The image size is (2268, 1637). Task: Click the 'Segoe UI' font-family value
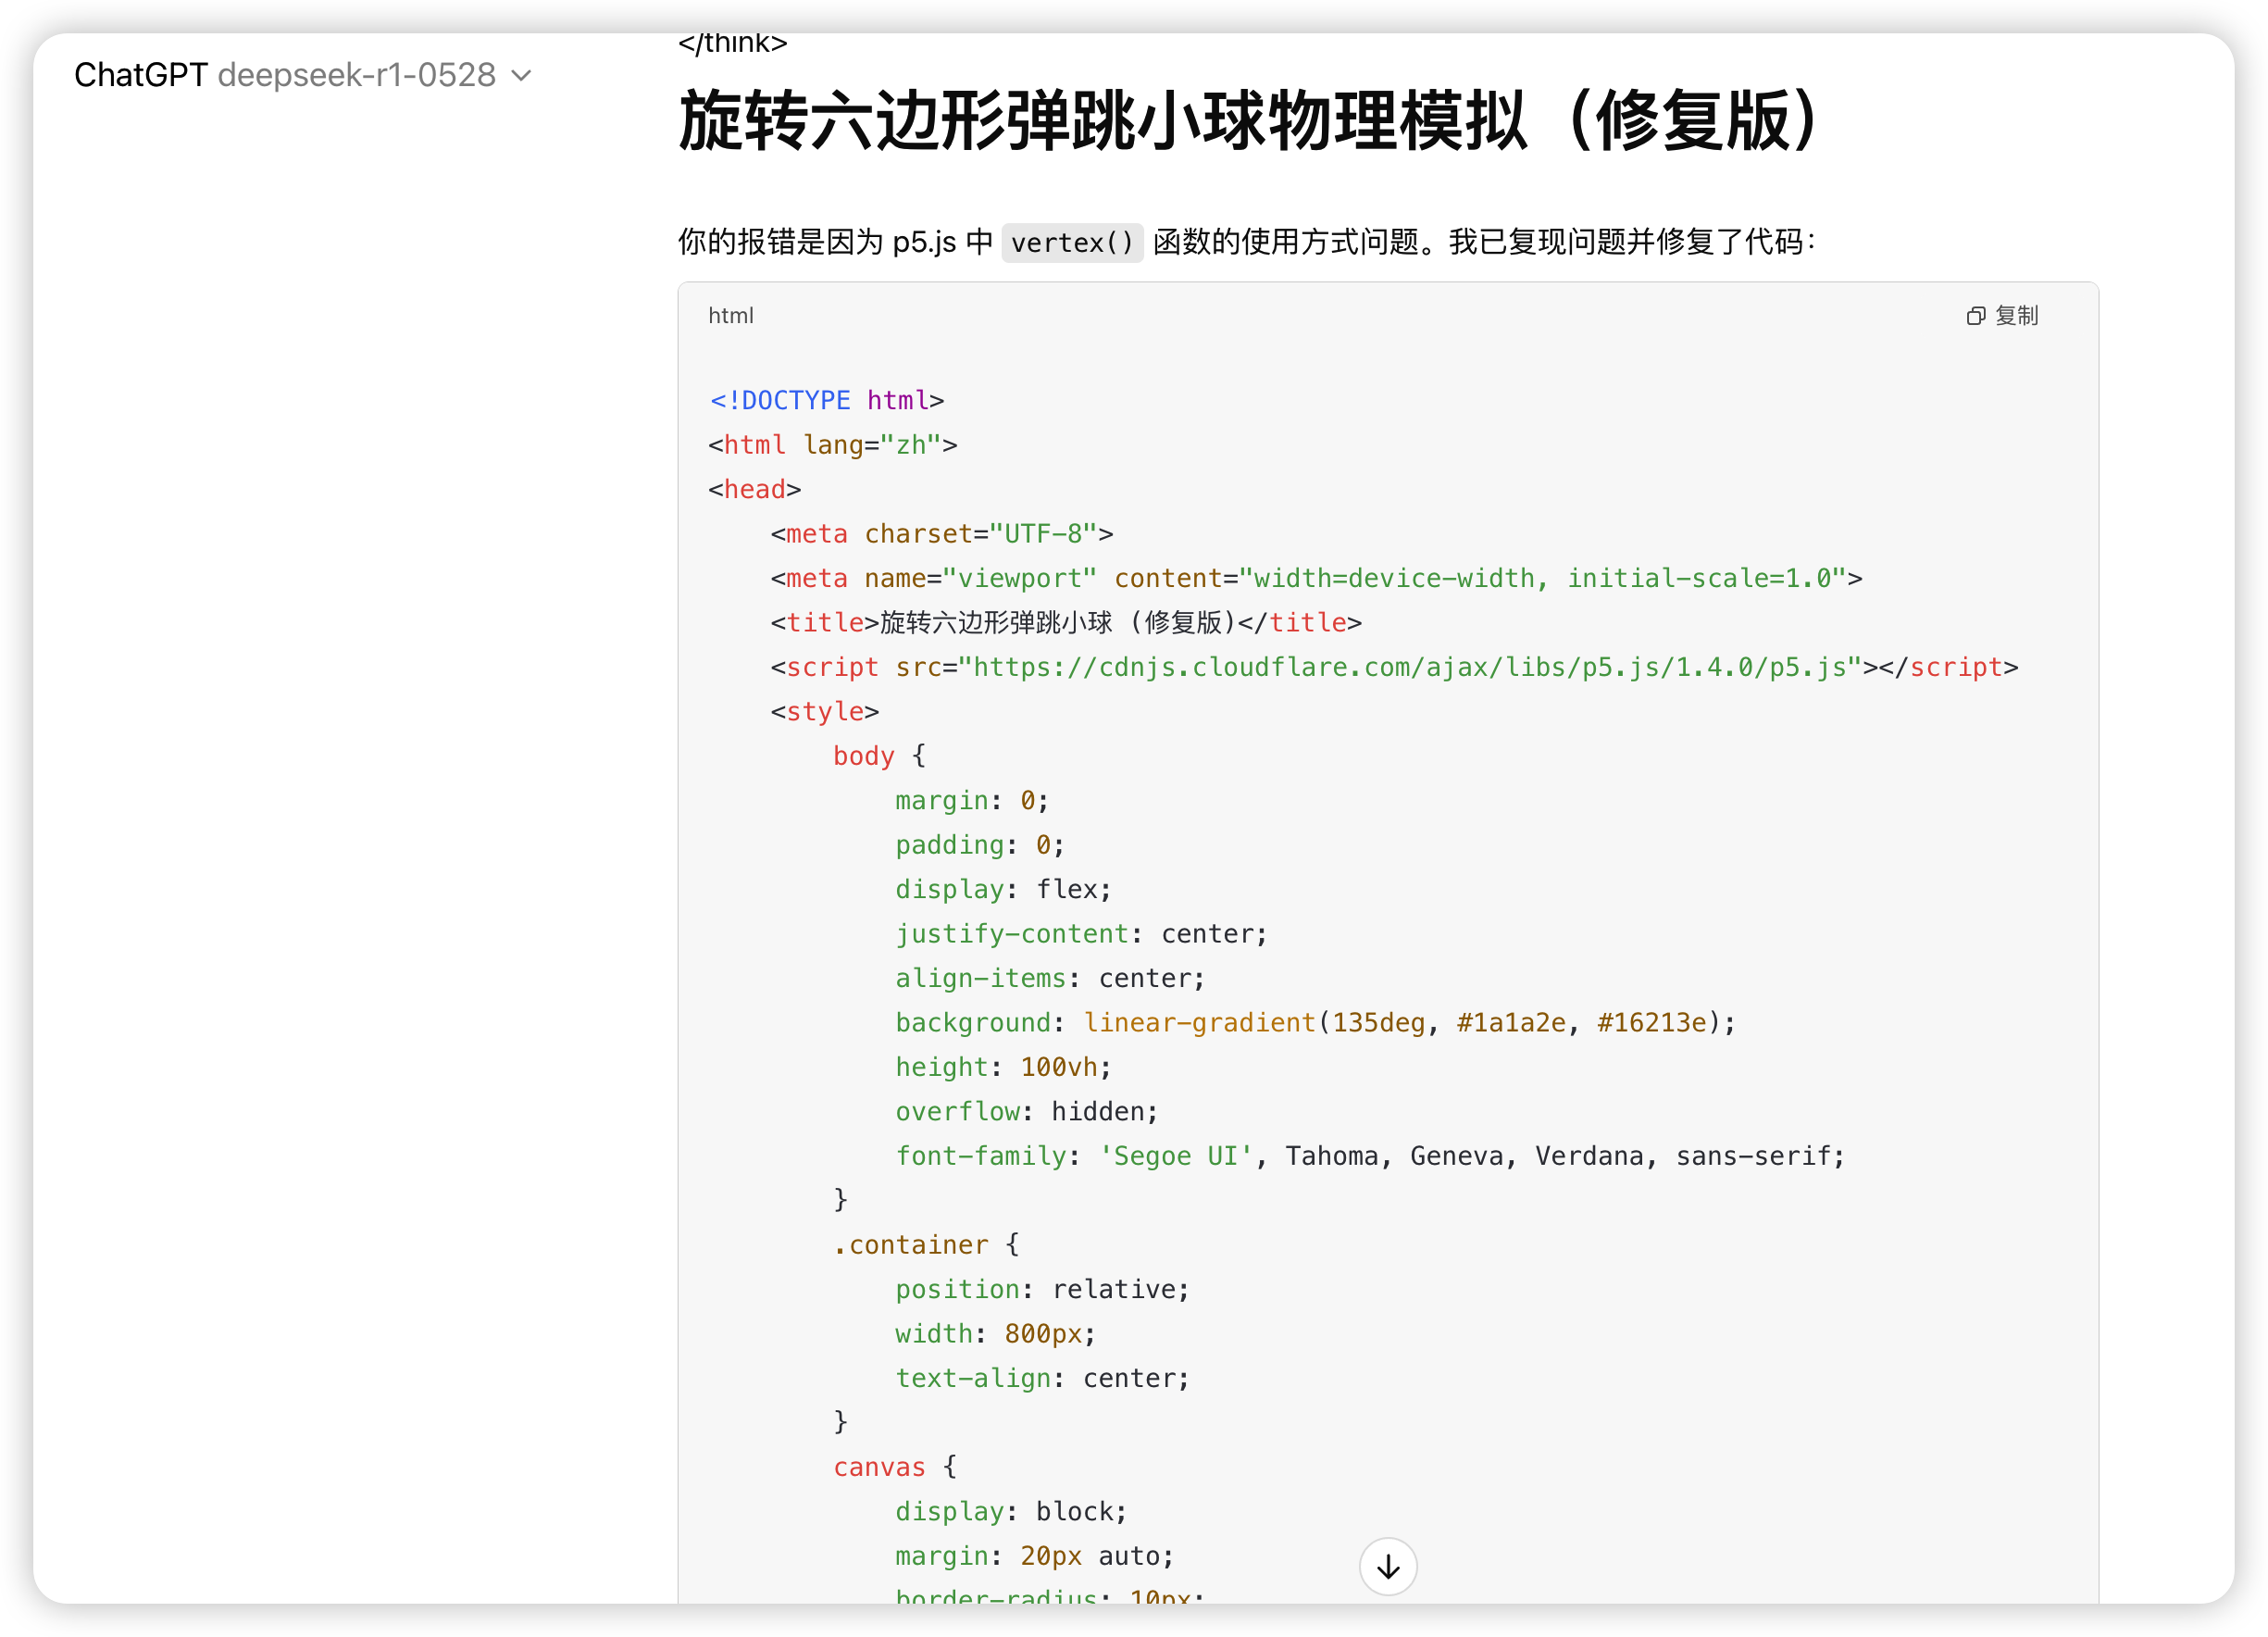[x=1175, y=1156]
